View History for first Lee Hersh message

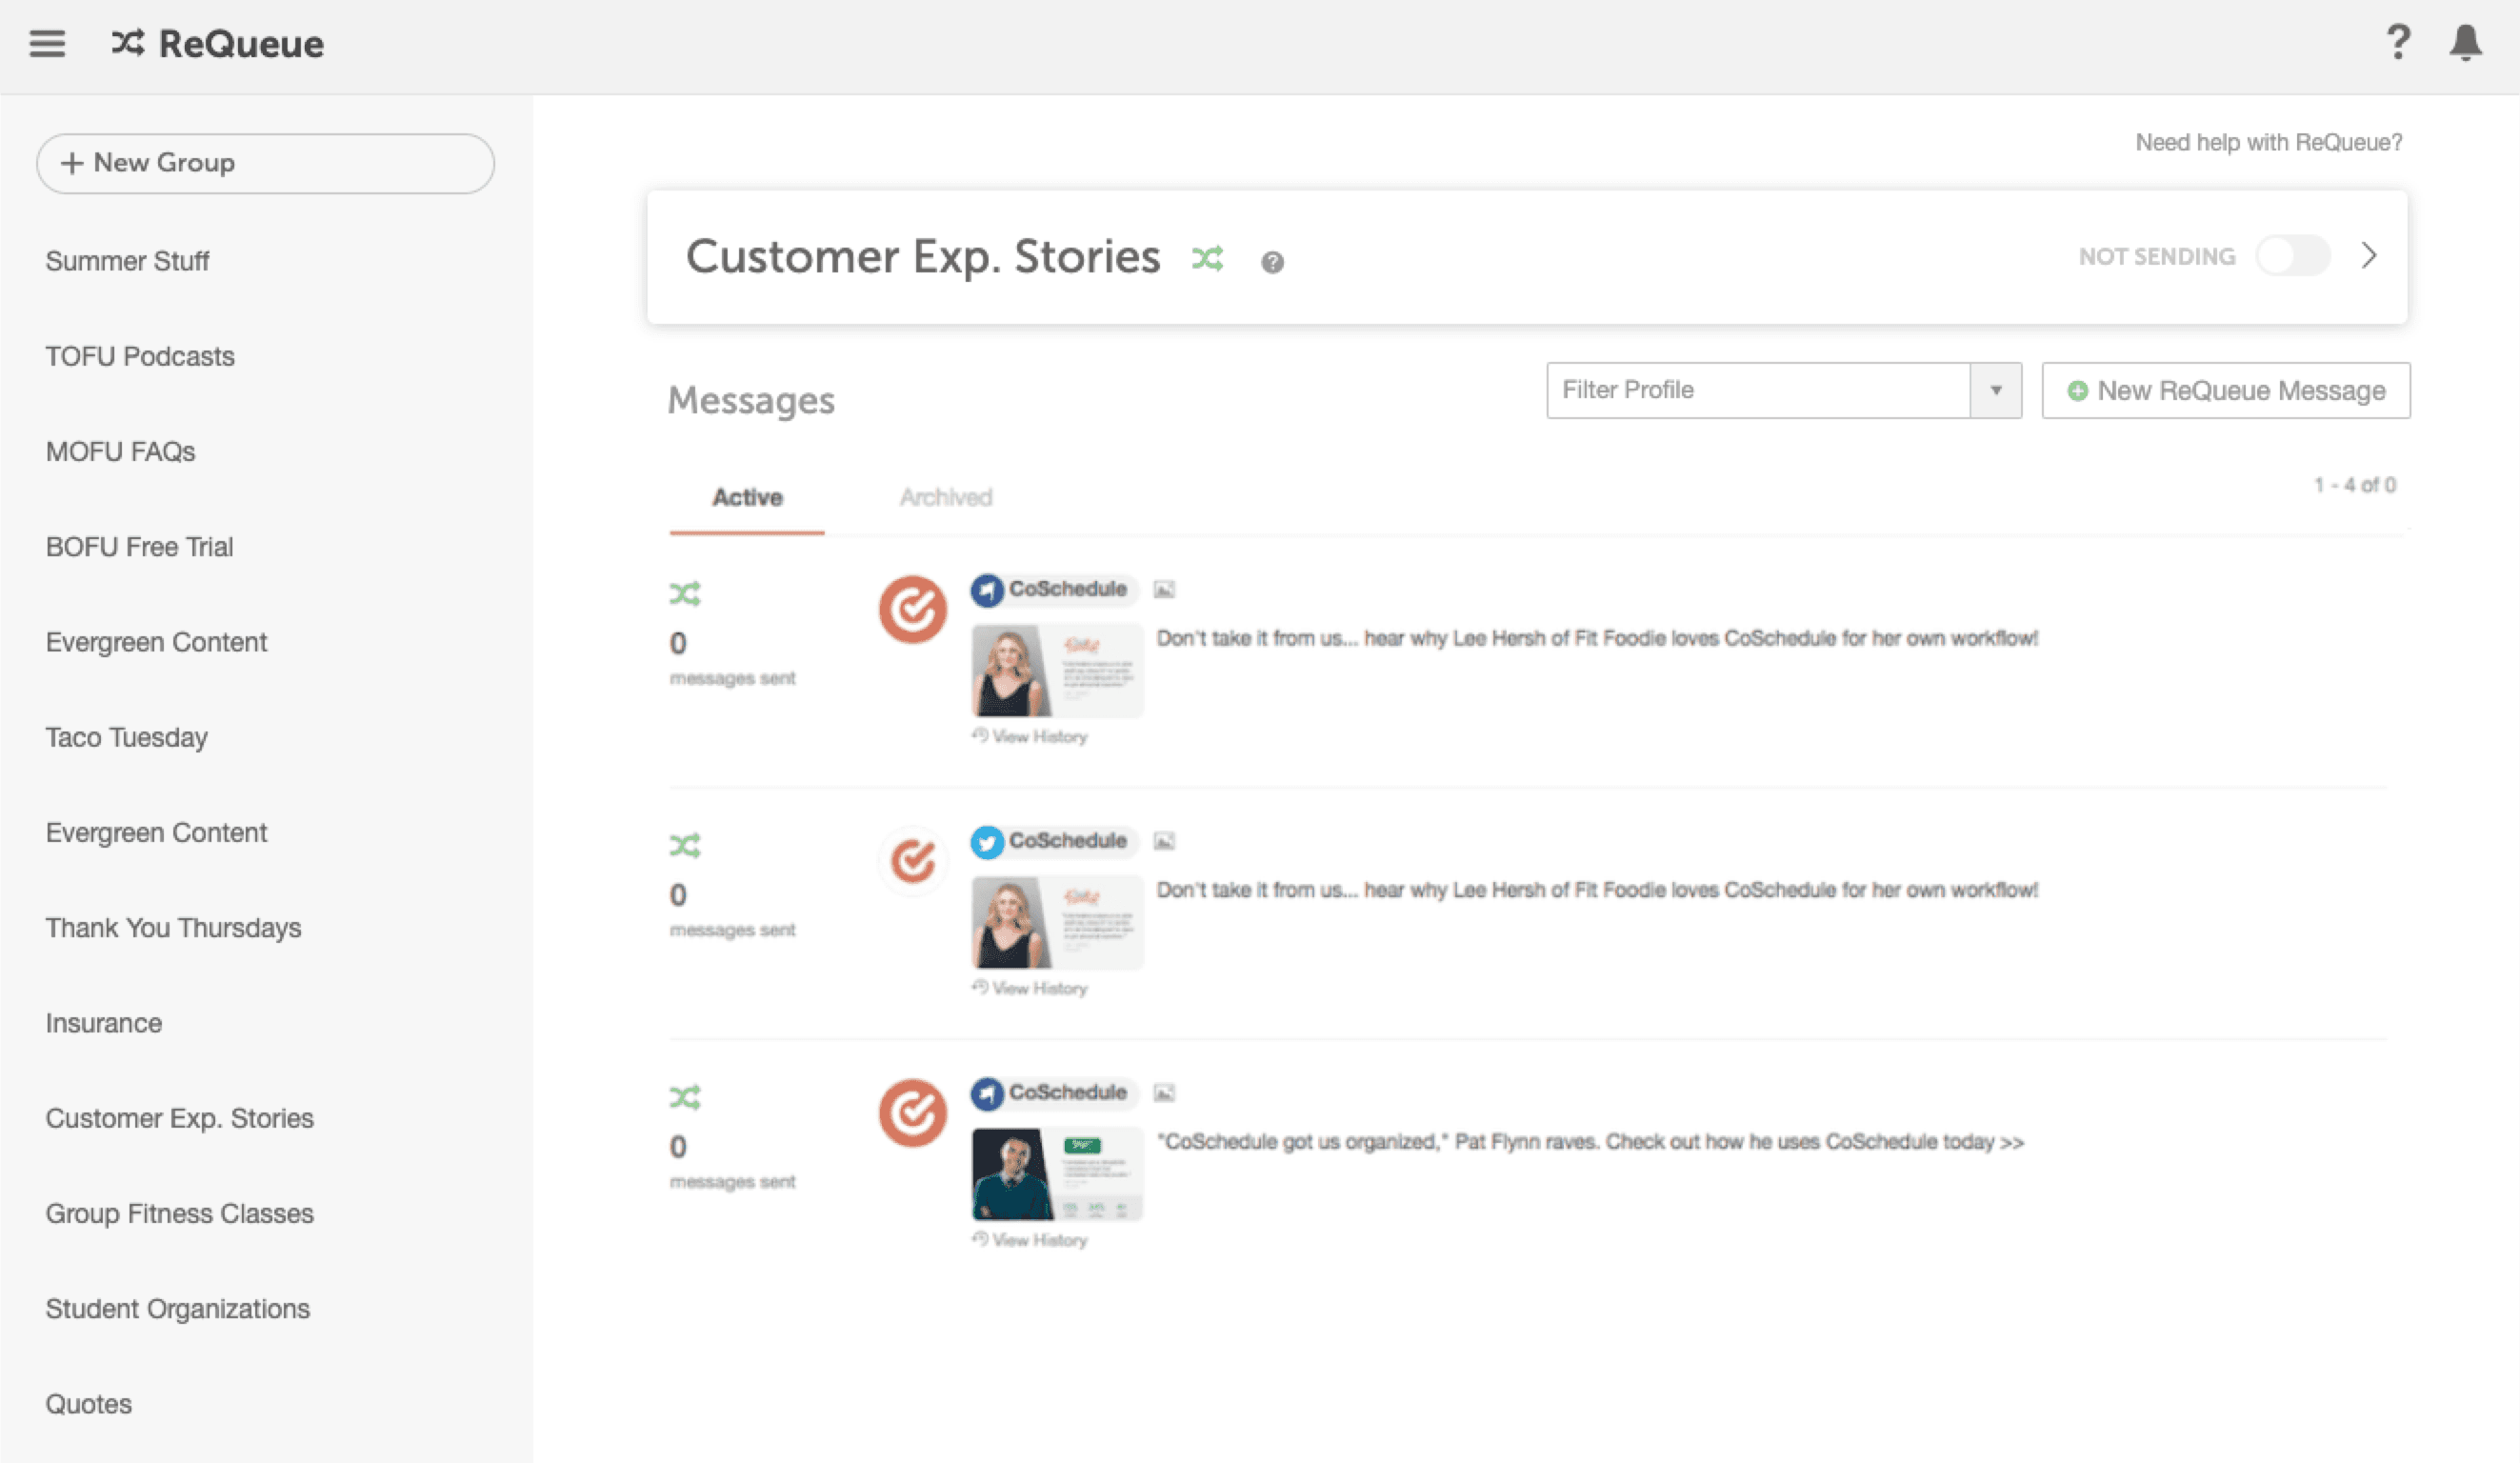pyautogui.click(x=1030, y=737)
